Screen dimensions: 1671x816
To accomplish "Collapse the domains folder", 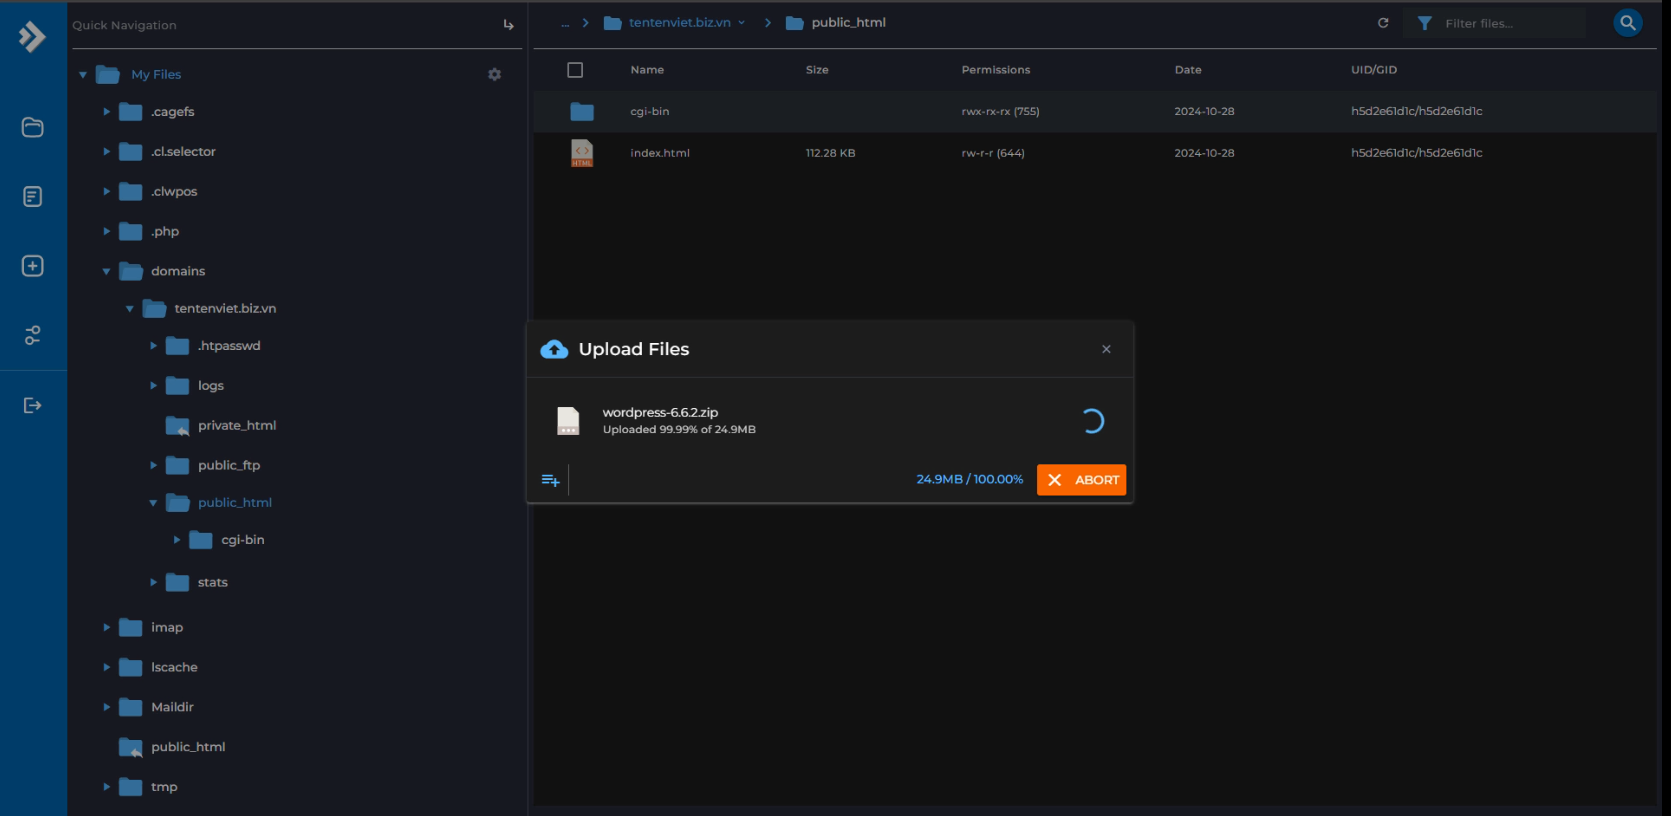I will pos(106,272).
